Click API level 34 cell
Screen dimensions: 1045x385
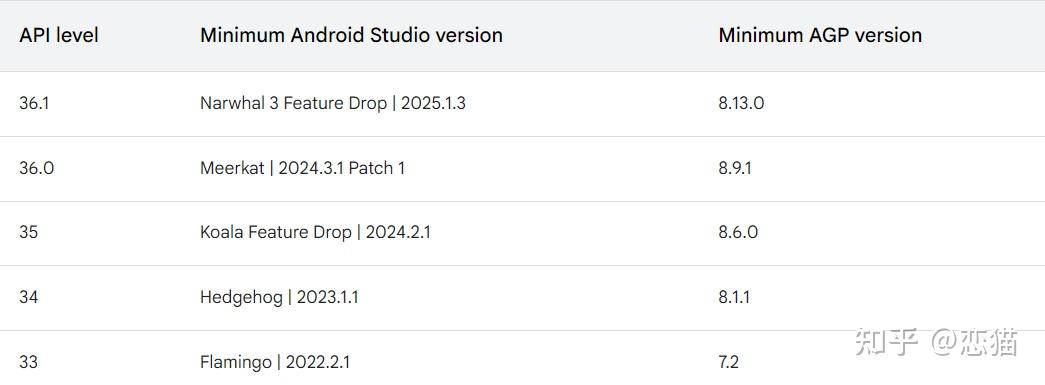[x=29, y=296]
